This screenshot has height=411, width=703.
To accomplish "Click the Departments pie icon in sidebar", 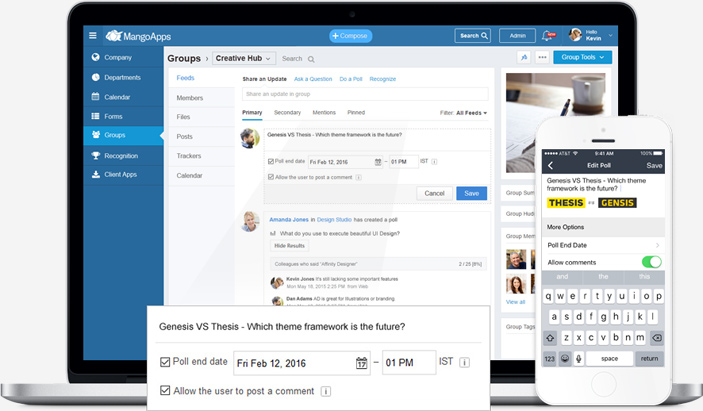I will pos(95,77).
